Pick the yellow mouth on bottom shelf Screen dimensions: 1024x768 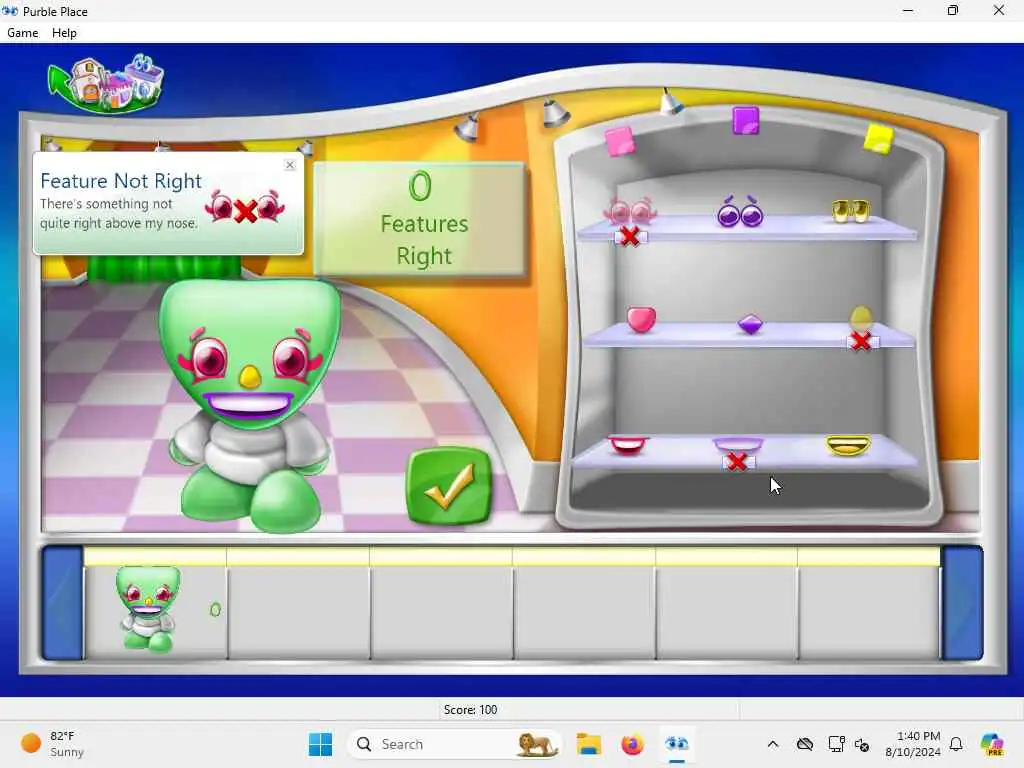point(848,445)
